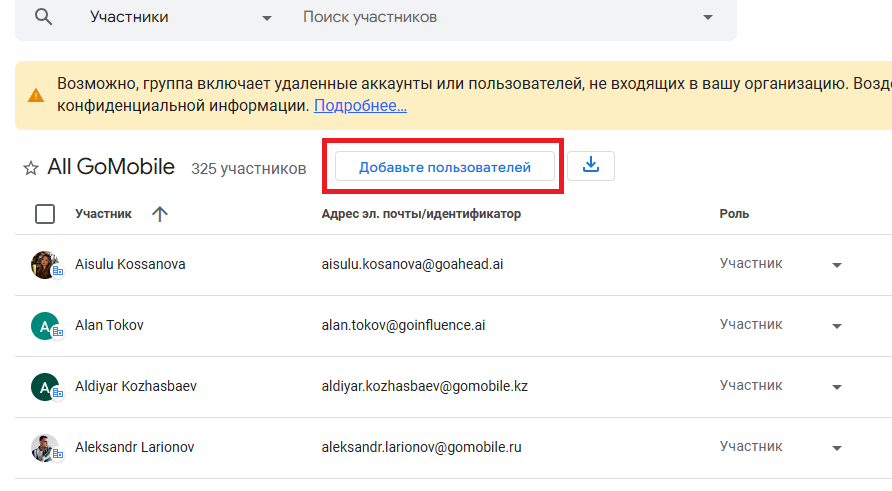Open Aleksandr Larionov's role dropdown
This screenshot has width=892, height=491.
[x=837, y=447]
